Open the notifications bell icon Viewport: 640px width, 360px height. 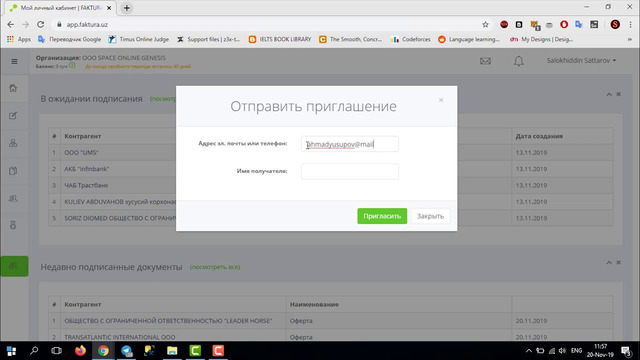[x=519, y=61]
